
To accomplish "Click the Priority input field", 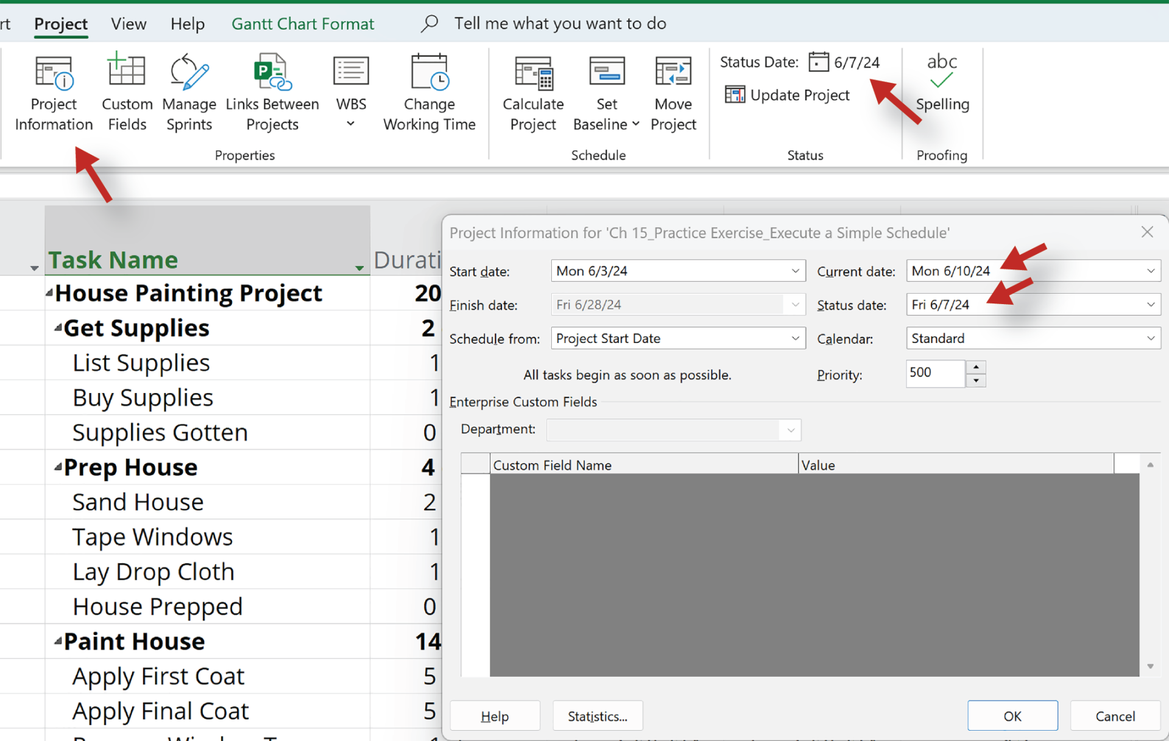I will coord(936,373).
